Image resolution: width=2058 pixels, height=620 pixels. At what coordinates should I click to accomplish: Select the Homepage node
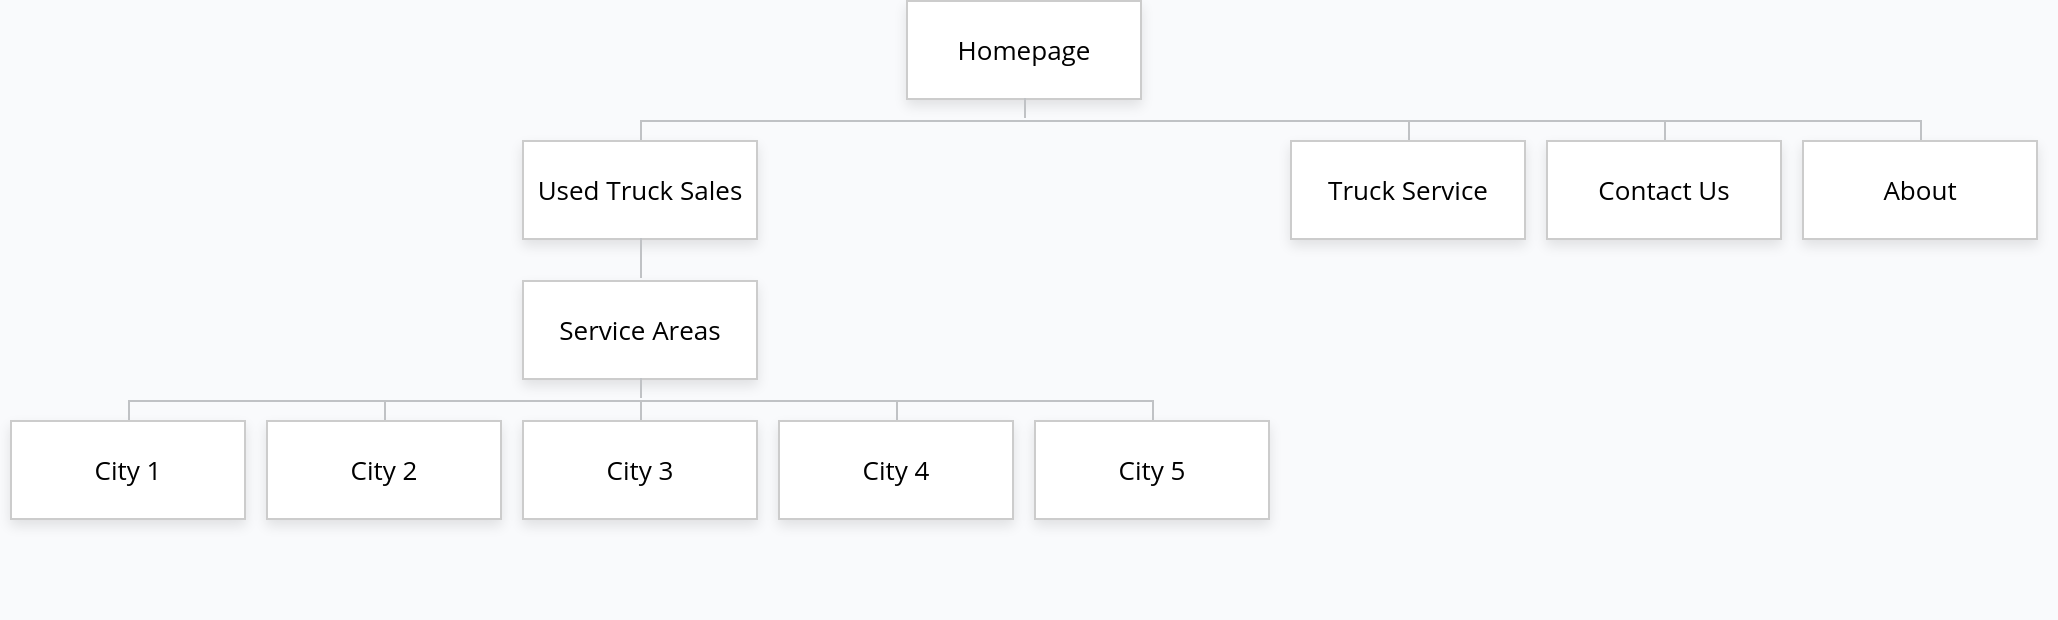pyautogui.click(x=1024, y=50)
